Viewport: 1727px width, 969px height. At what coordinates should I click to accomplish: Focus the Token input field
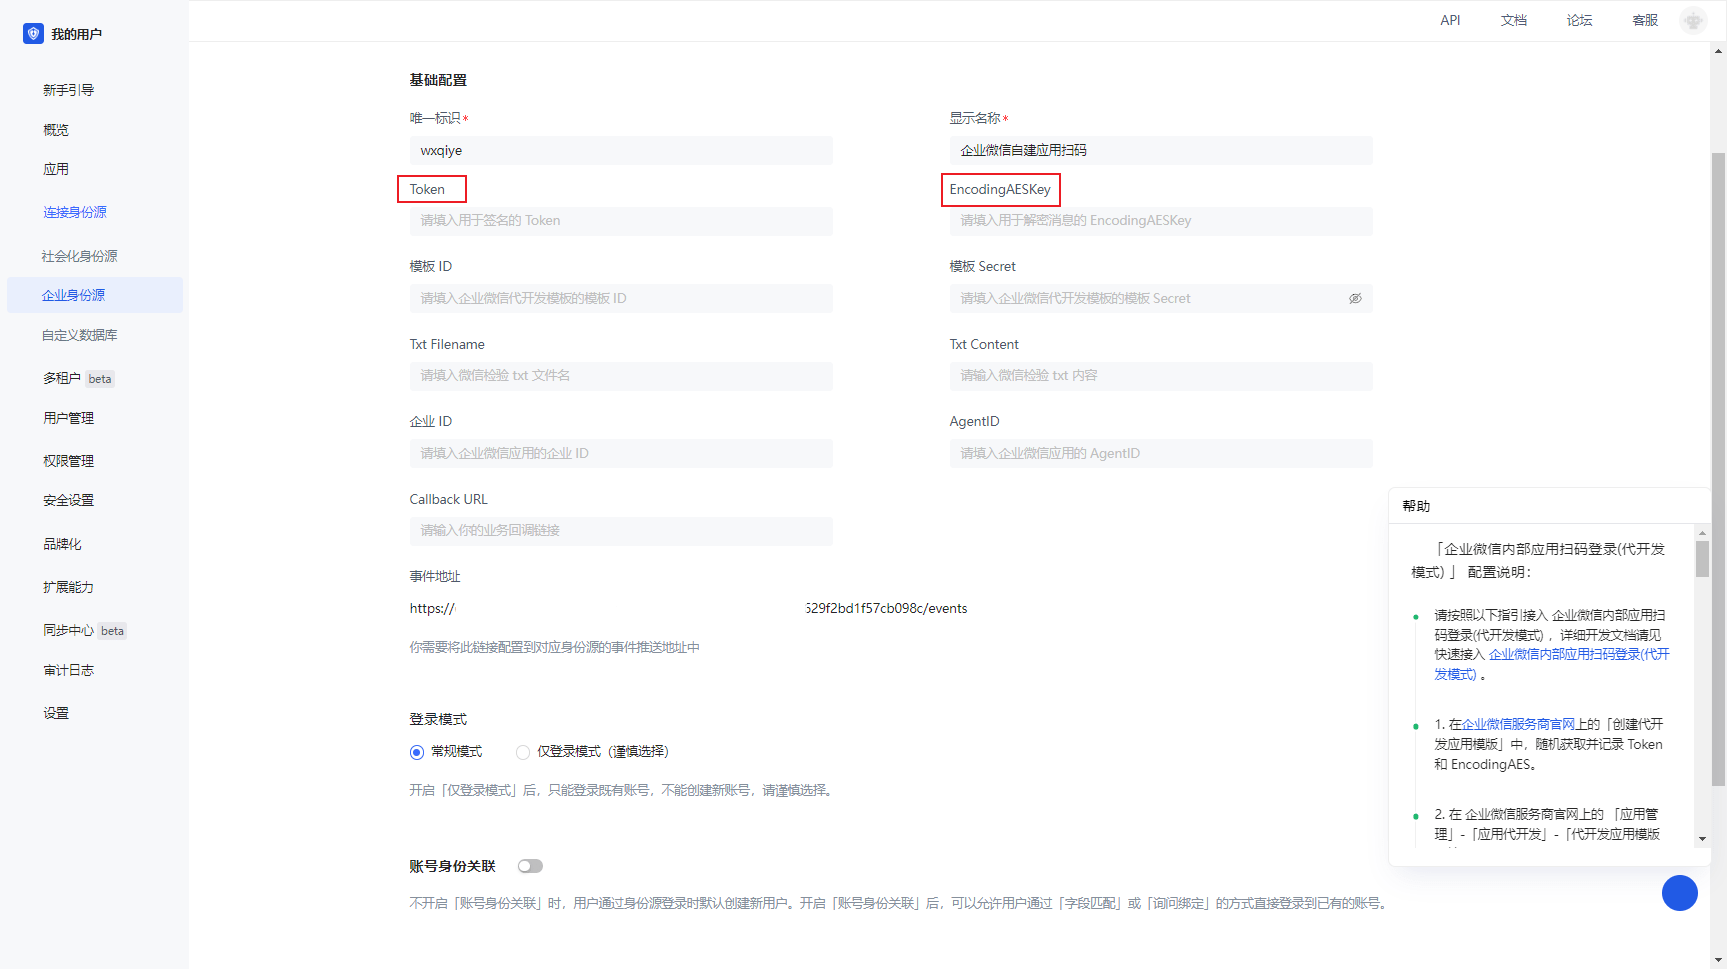621,221
